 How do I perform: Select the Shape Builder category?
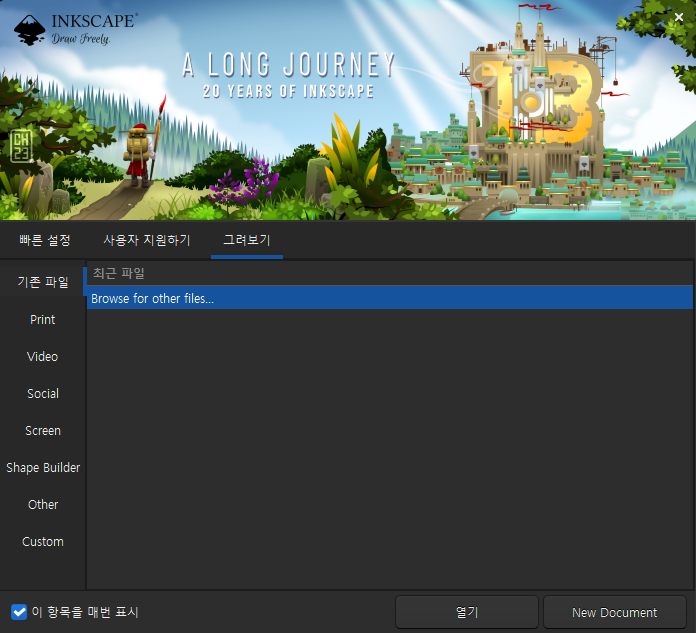coord(43,467)
